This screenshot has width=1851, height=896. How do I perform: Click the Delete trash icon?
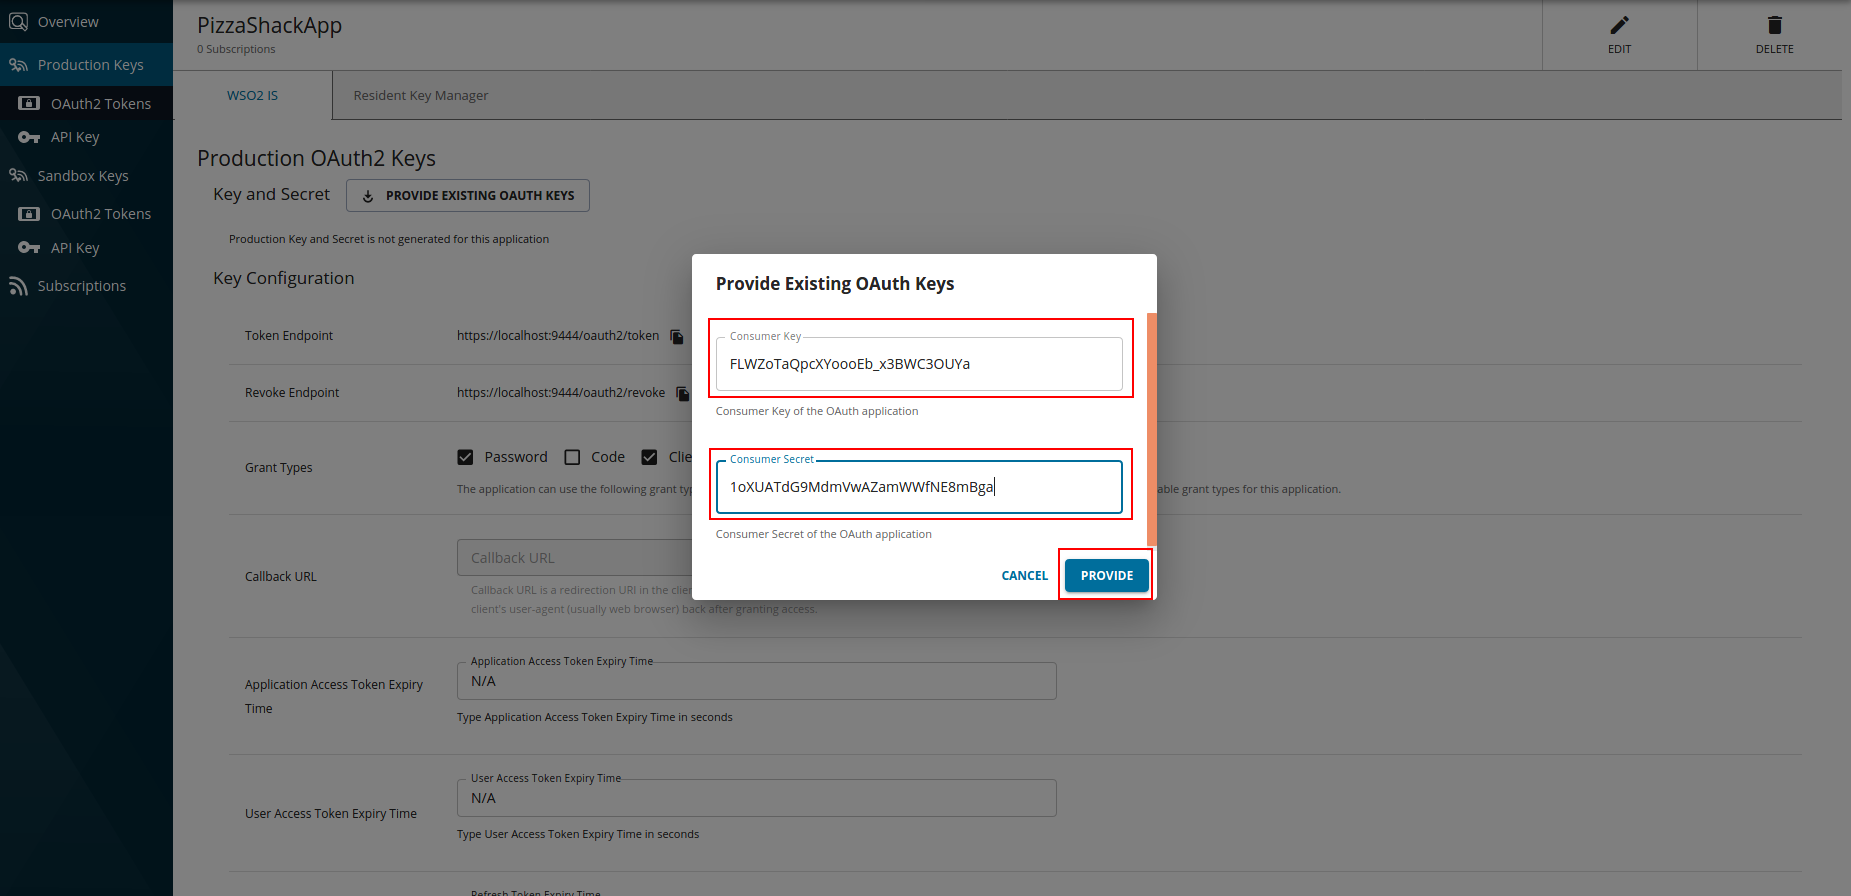[x=1774, y=26]
